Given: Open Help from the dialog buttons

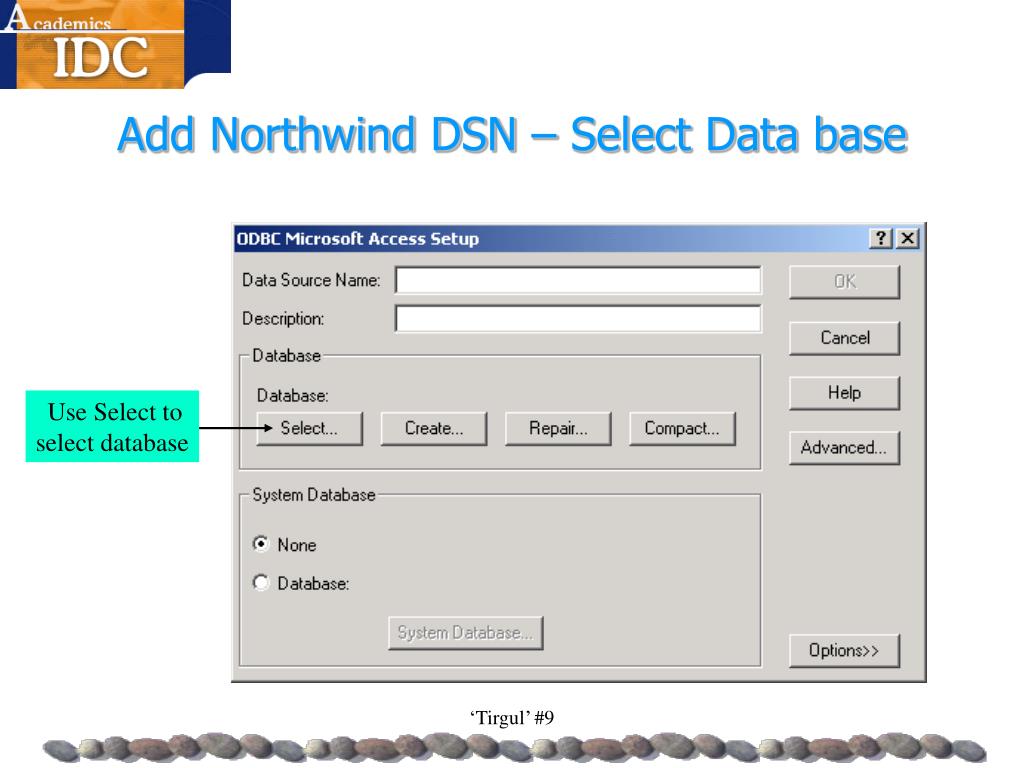Looking at the screenshot, I should point(844,393).
